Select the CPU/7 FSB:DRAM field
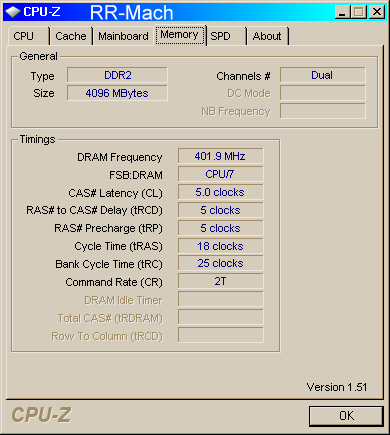The image size is (390, 435). [x=220, y=174]
